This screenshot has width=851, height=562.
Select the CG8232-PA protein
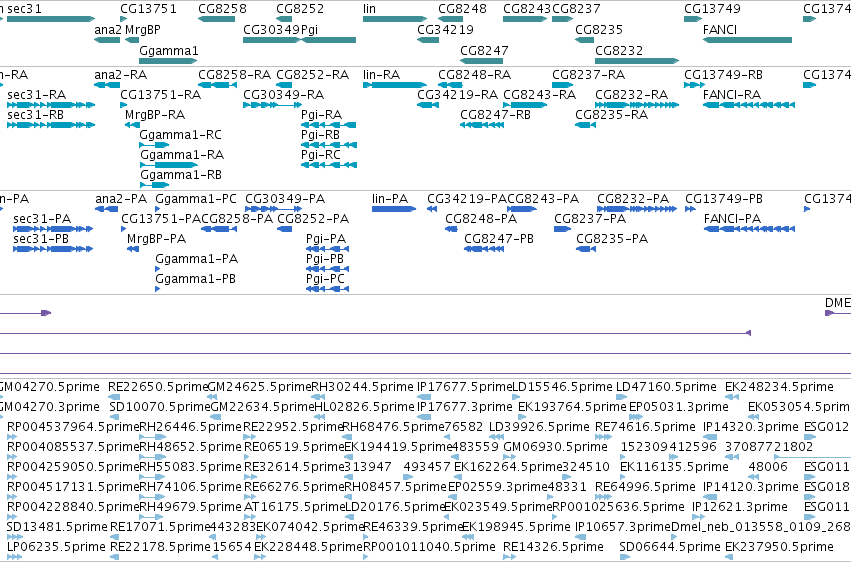tap(637, 209)
